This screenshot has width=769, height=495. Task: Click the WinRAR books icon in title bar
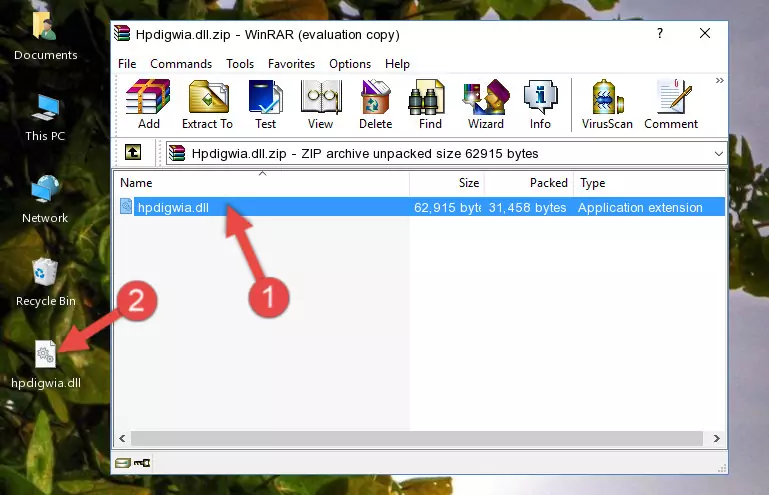[123, 33]
